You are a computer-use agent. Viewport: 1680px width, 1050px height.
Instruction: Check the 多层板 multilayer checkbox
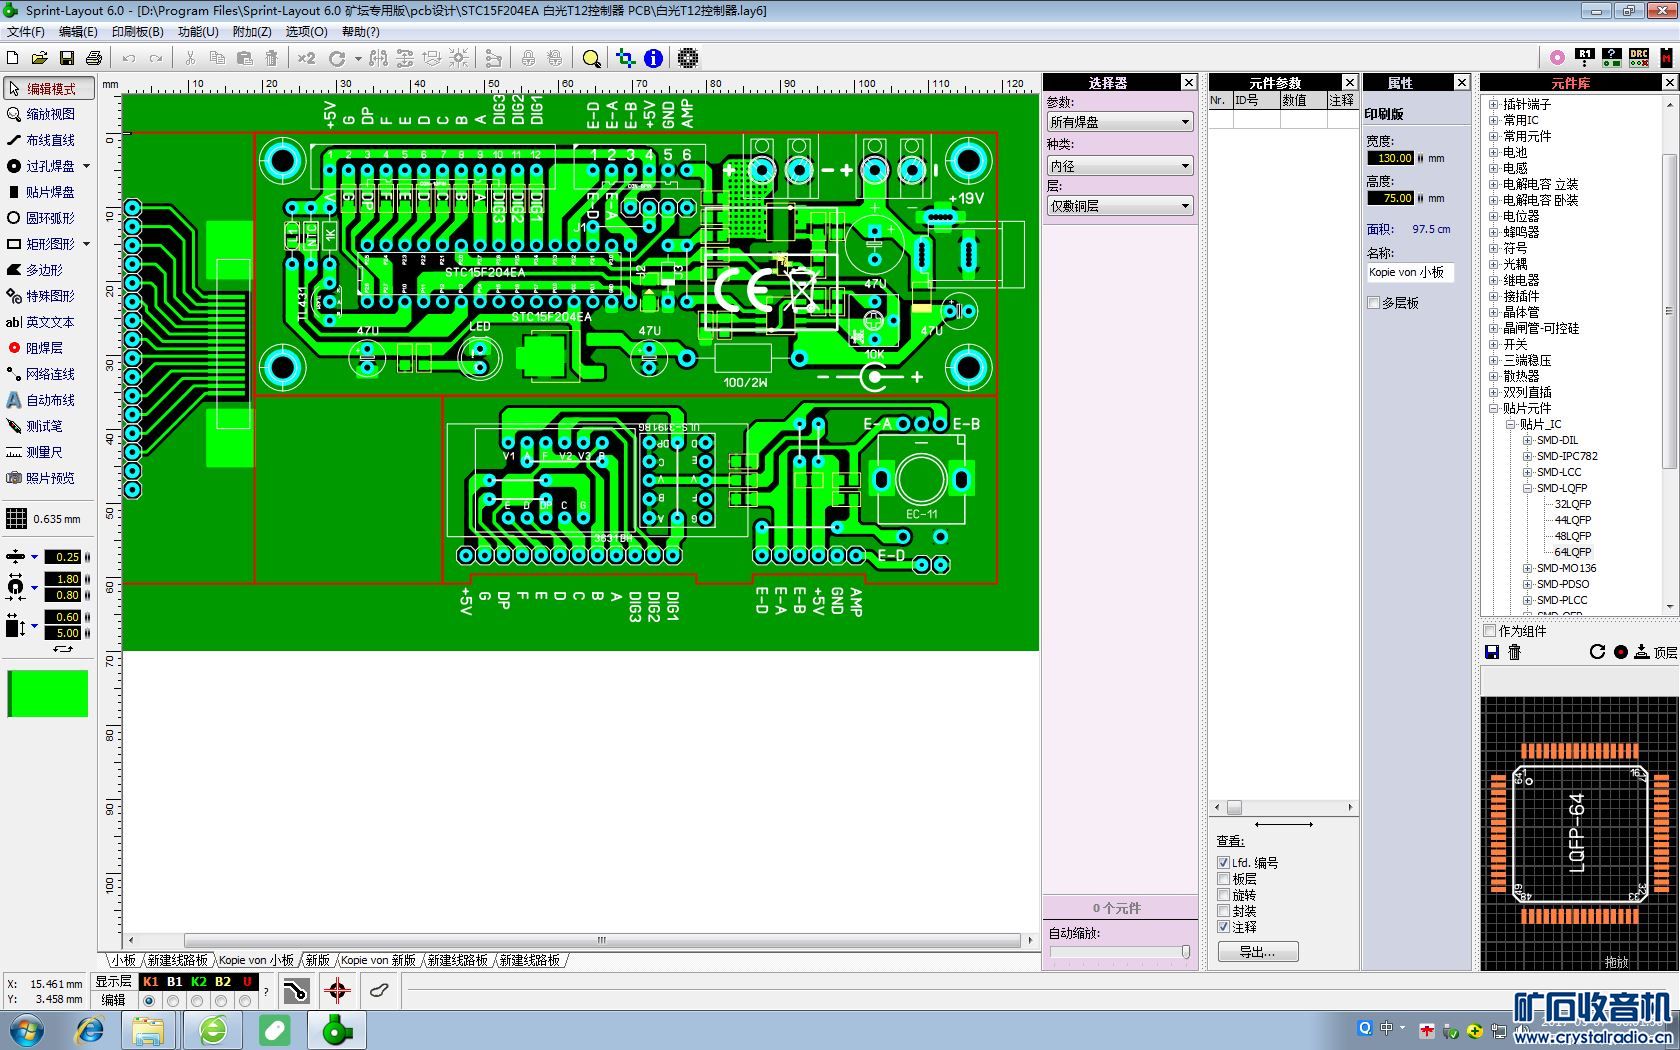tap(1373, 303)
